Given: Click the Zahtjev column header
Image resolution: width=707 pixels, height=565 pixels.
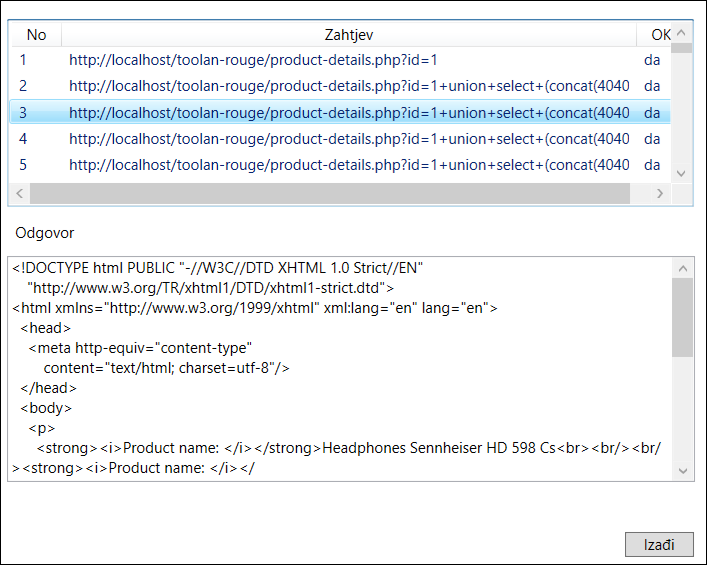Looking at the screenshot, I should point(349,35).
